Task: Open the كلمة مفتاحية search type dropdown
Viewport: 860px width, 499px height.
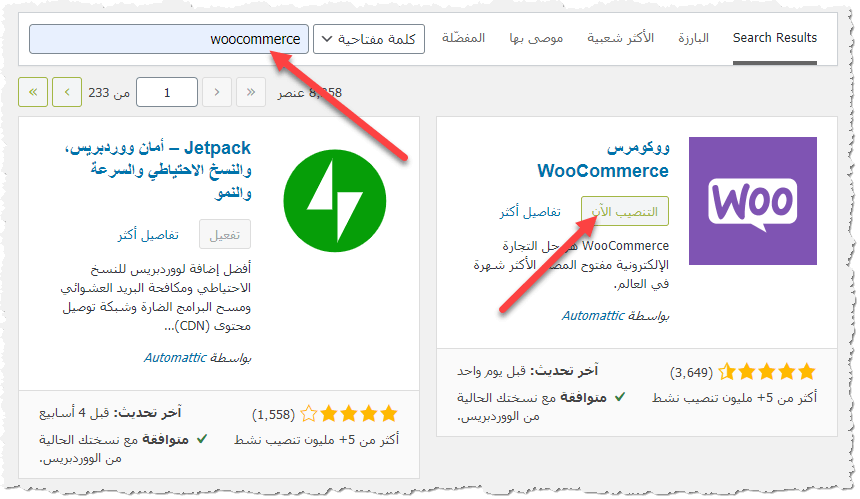Action: tap(369, 39)
